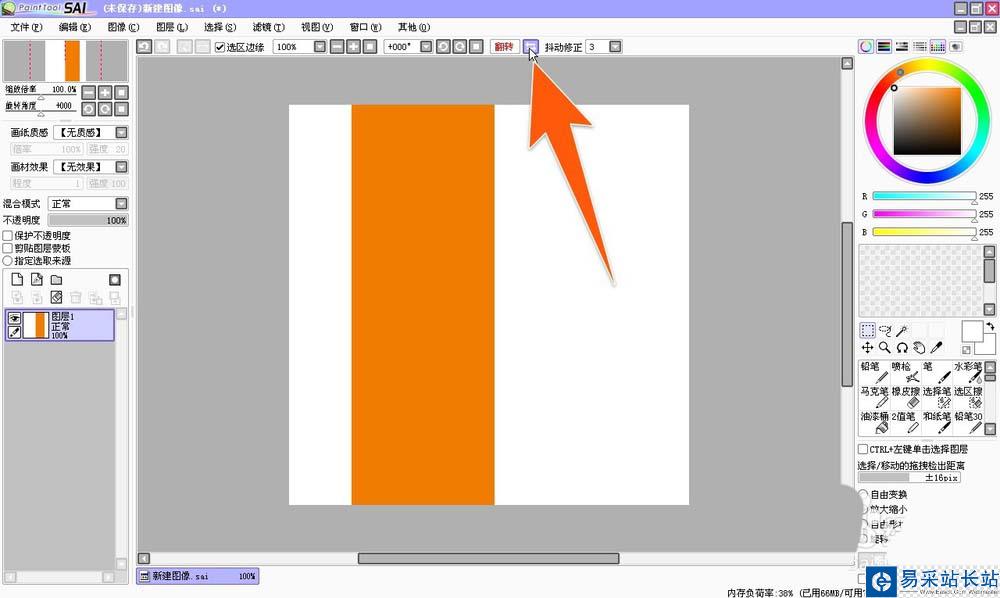
Task: Choose the 选择笔 selection pen
Action: click(936, 397)
